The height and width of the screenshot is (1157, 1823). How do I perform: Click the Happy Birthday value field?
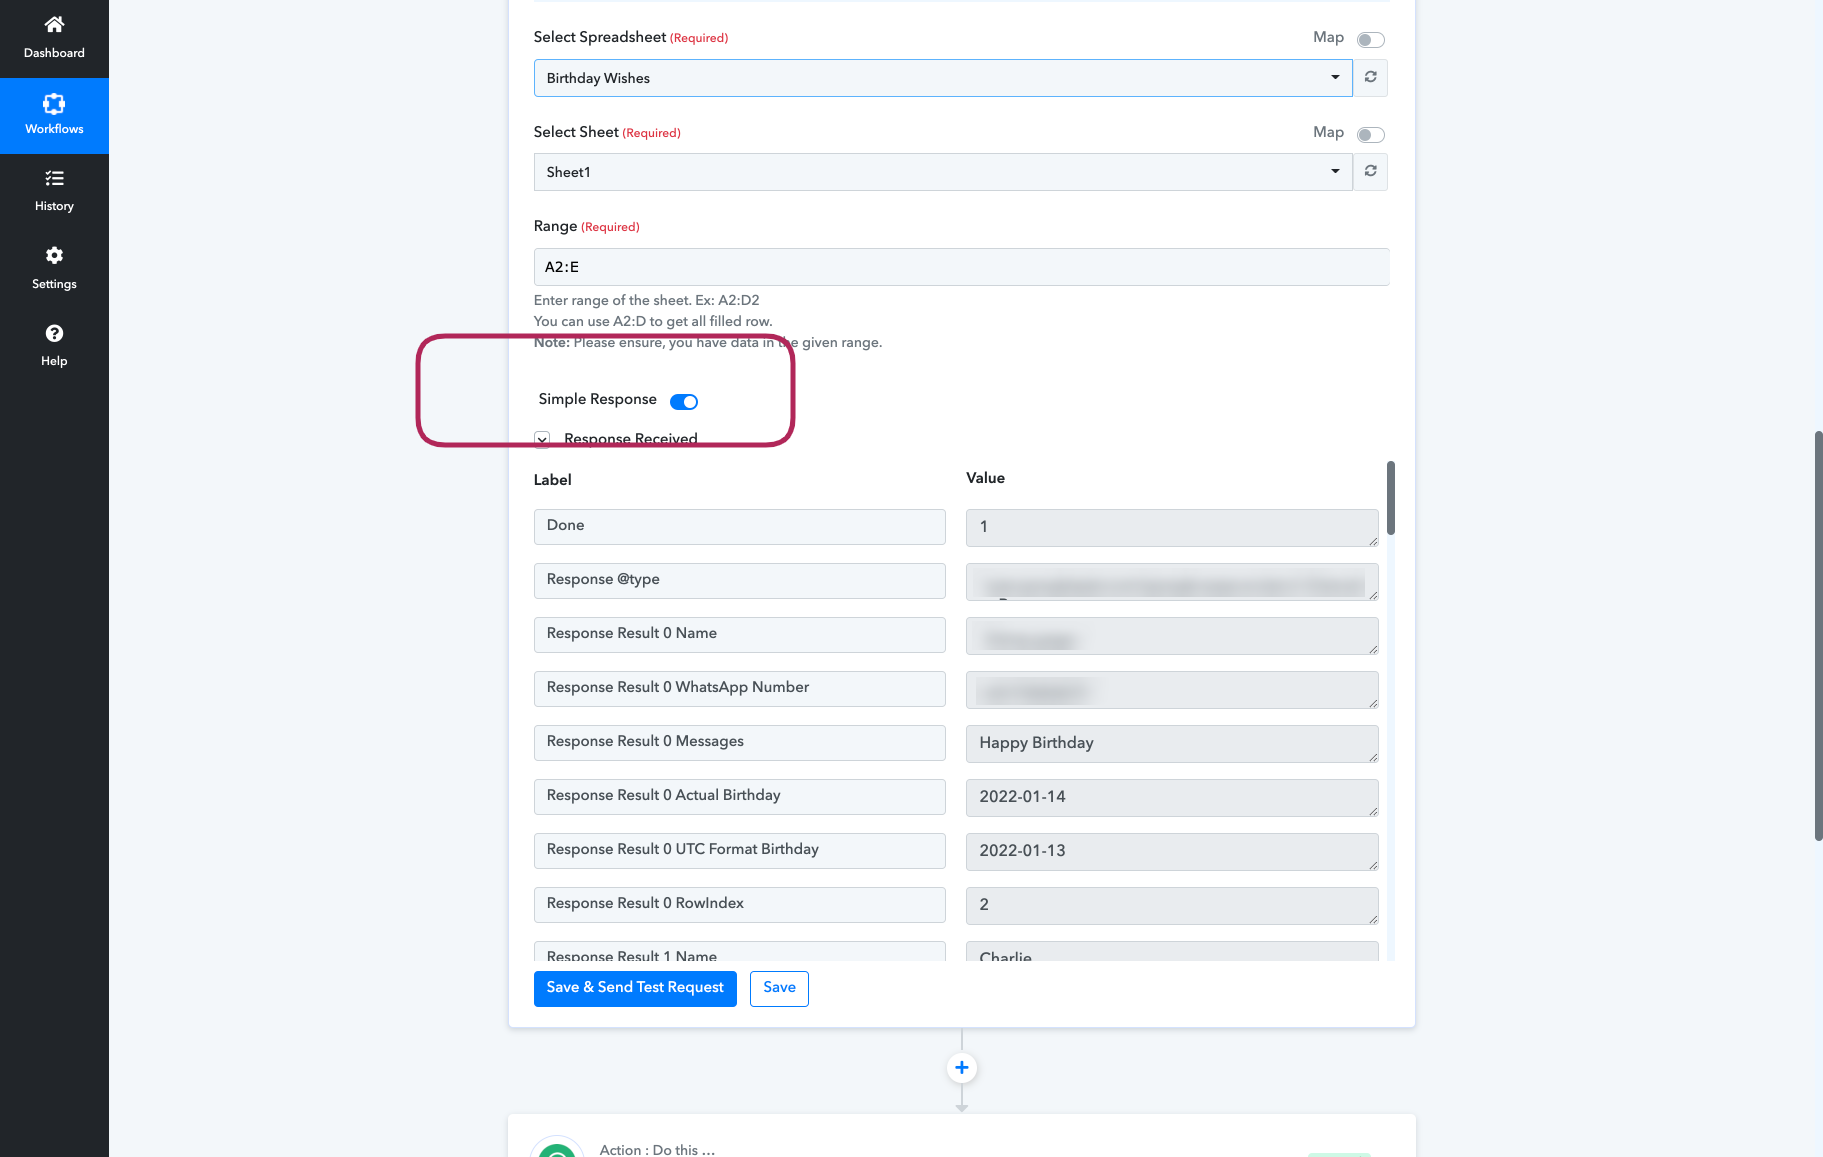tap(1172, 743)
